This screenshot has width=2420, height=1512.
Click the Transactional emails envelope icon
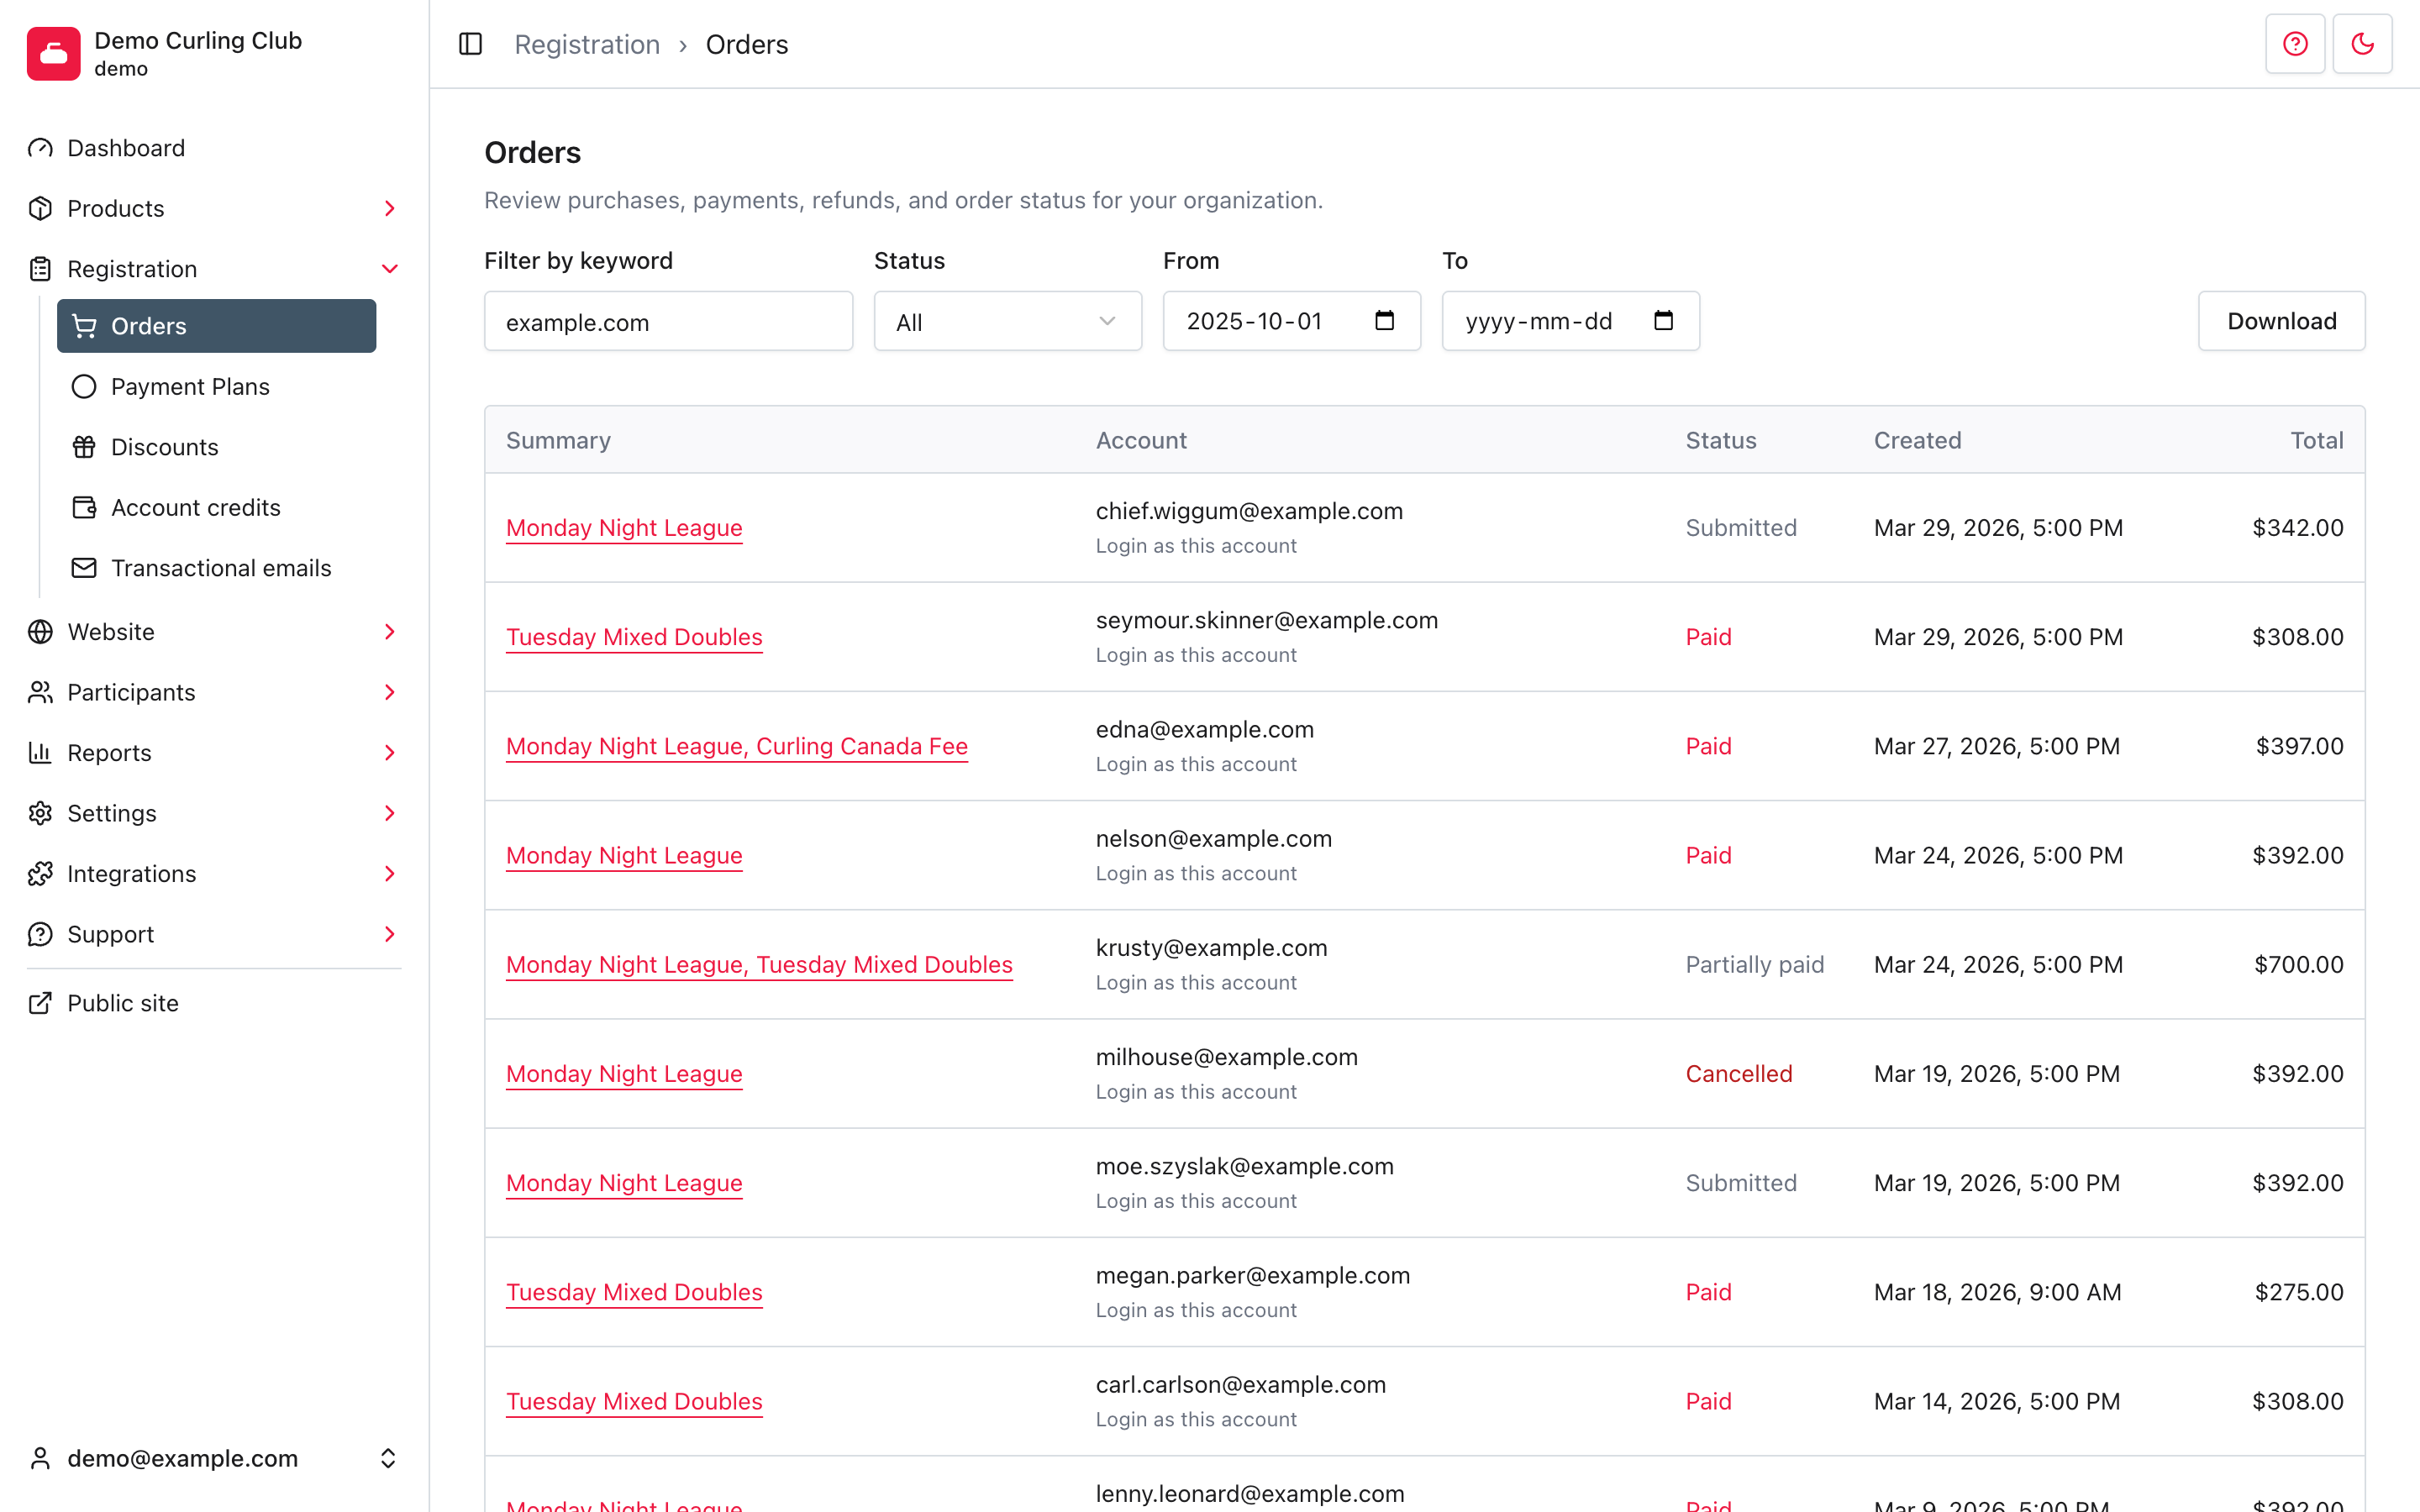[x=84, y=568]
